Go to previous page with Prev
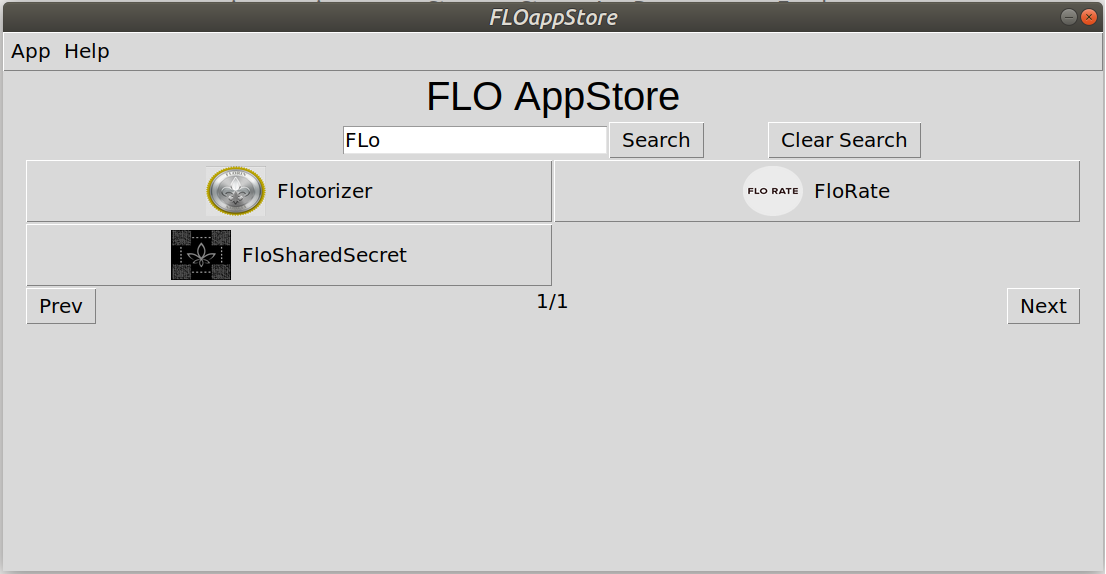This screenshot has width=1106, height=574. [x=61, y=306]
